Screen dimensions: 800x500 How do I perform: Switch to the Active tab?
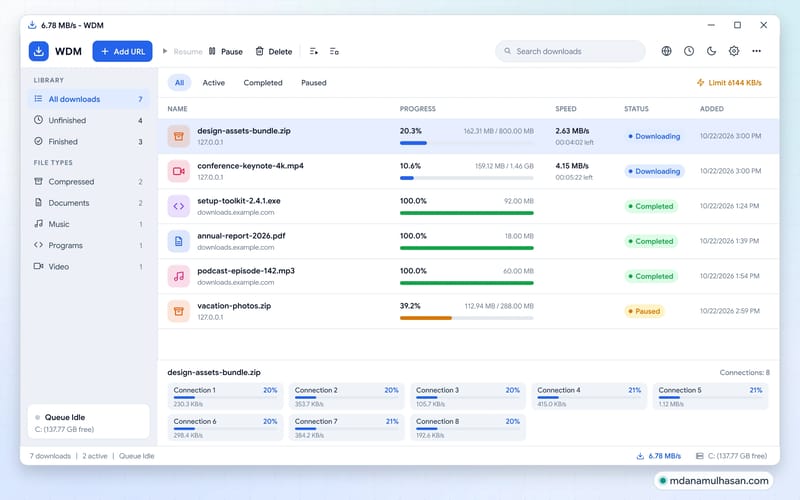[x=214, y=83]
